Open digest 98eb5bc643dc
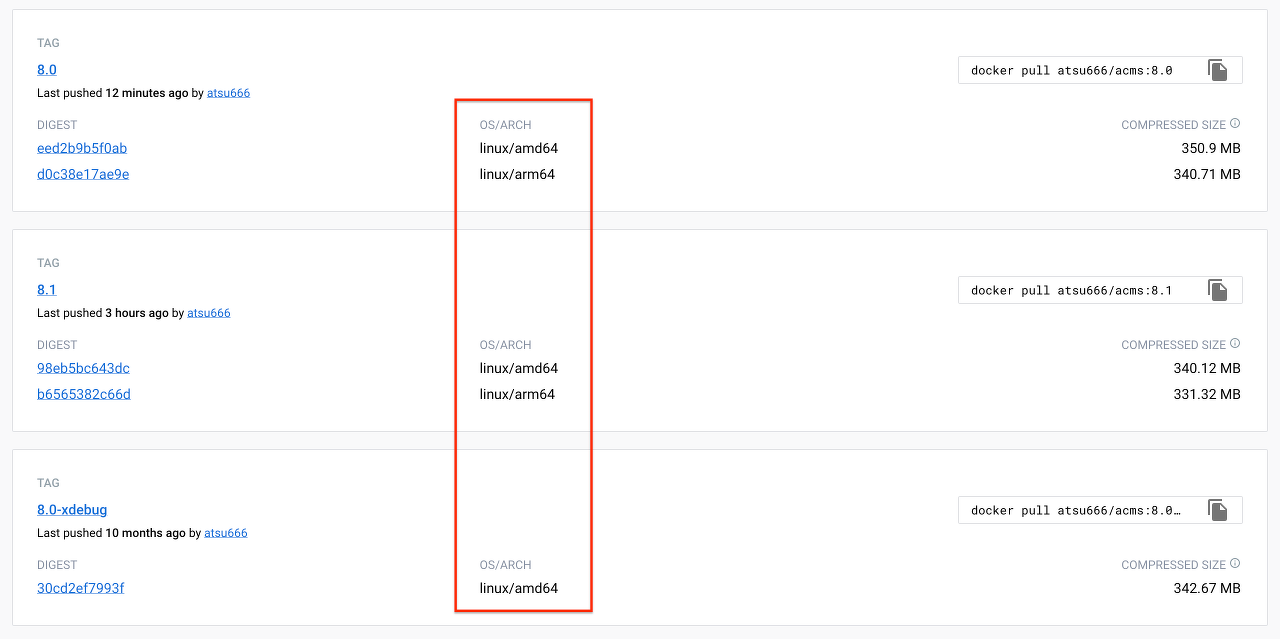Image resolution: width=1280 pixels, height=639 pixels. tap(83, 368)
